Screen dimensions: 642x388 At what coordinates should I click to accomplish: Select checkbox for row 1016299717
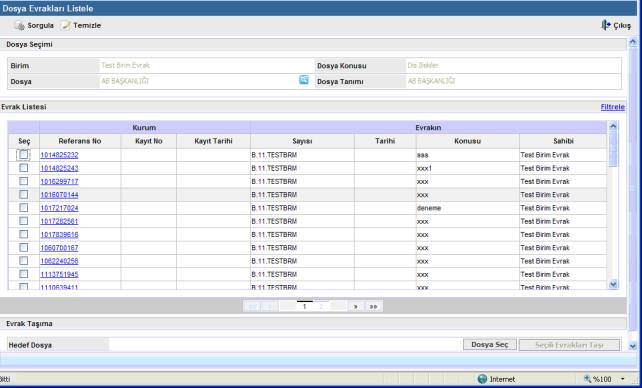click(24, 181)
